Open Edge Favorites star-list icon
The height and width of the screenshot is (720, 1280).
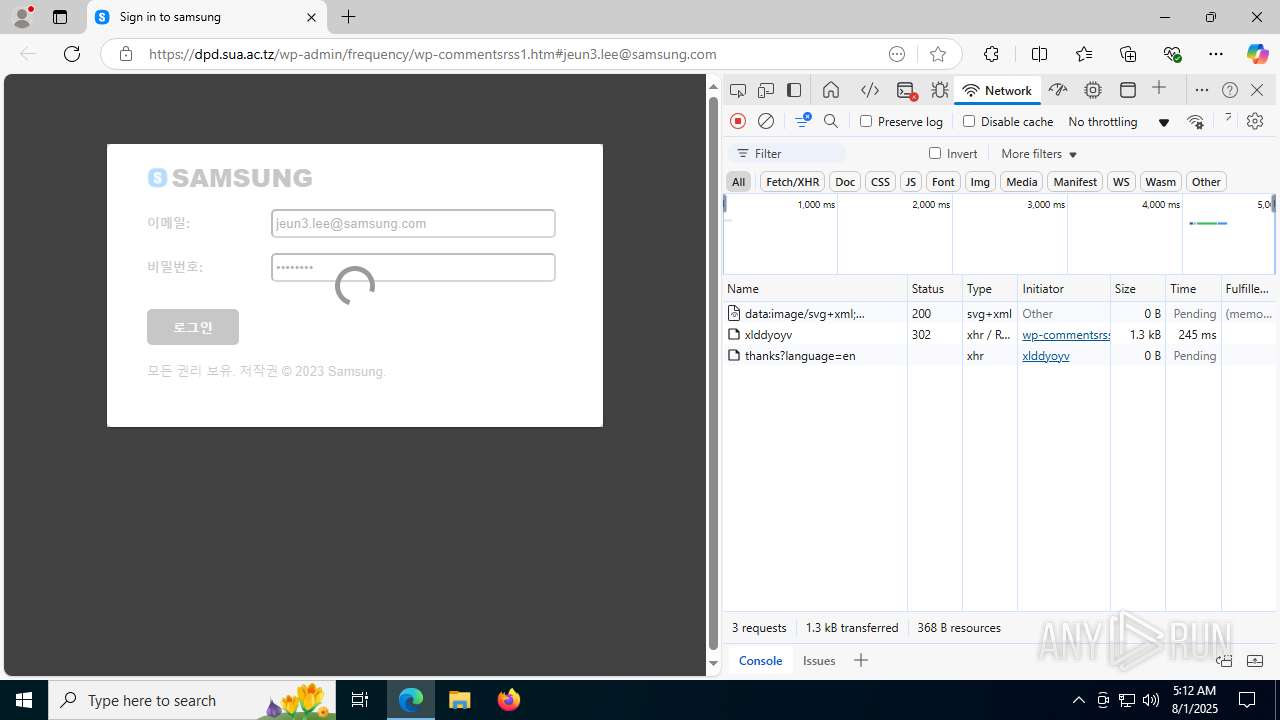click(1084, 54)
